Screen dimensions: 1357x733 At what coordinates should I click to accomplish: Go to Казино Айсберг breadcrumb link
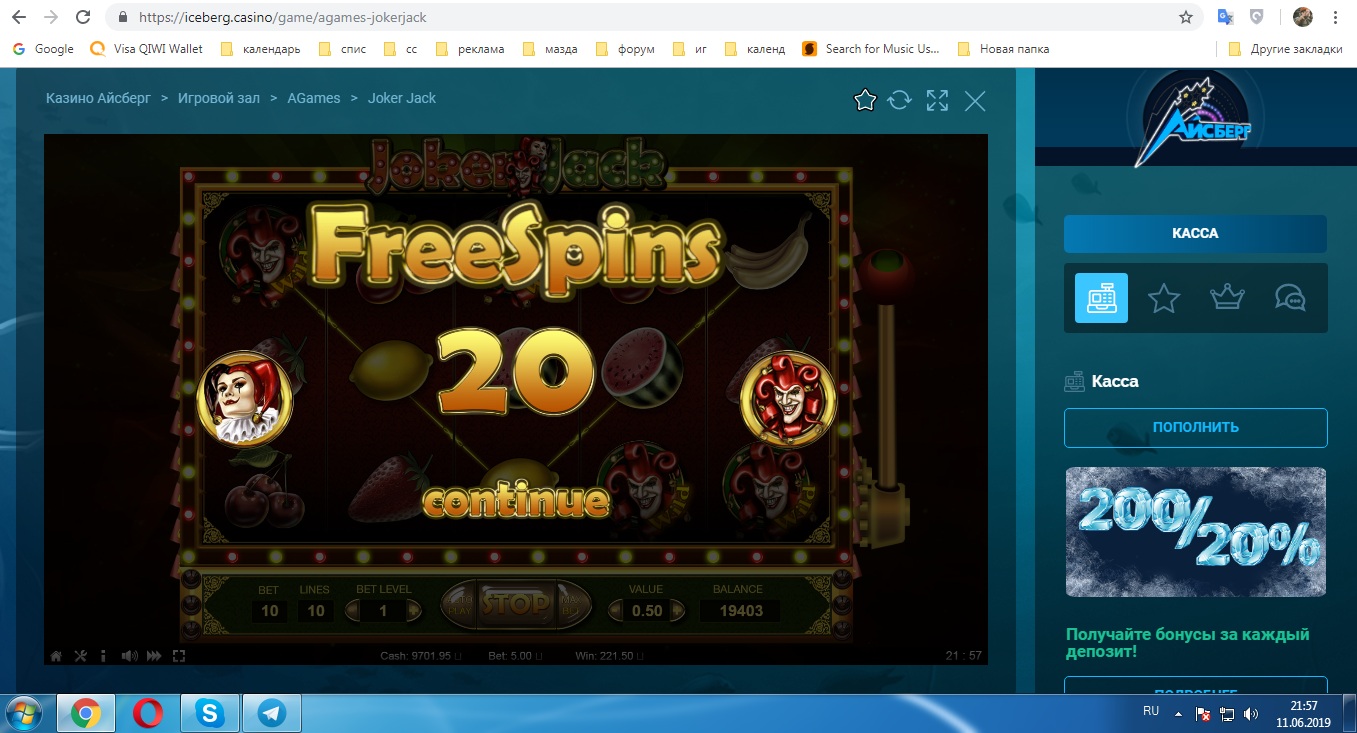click(x=98, y=98)
